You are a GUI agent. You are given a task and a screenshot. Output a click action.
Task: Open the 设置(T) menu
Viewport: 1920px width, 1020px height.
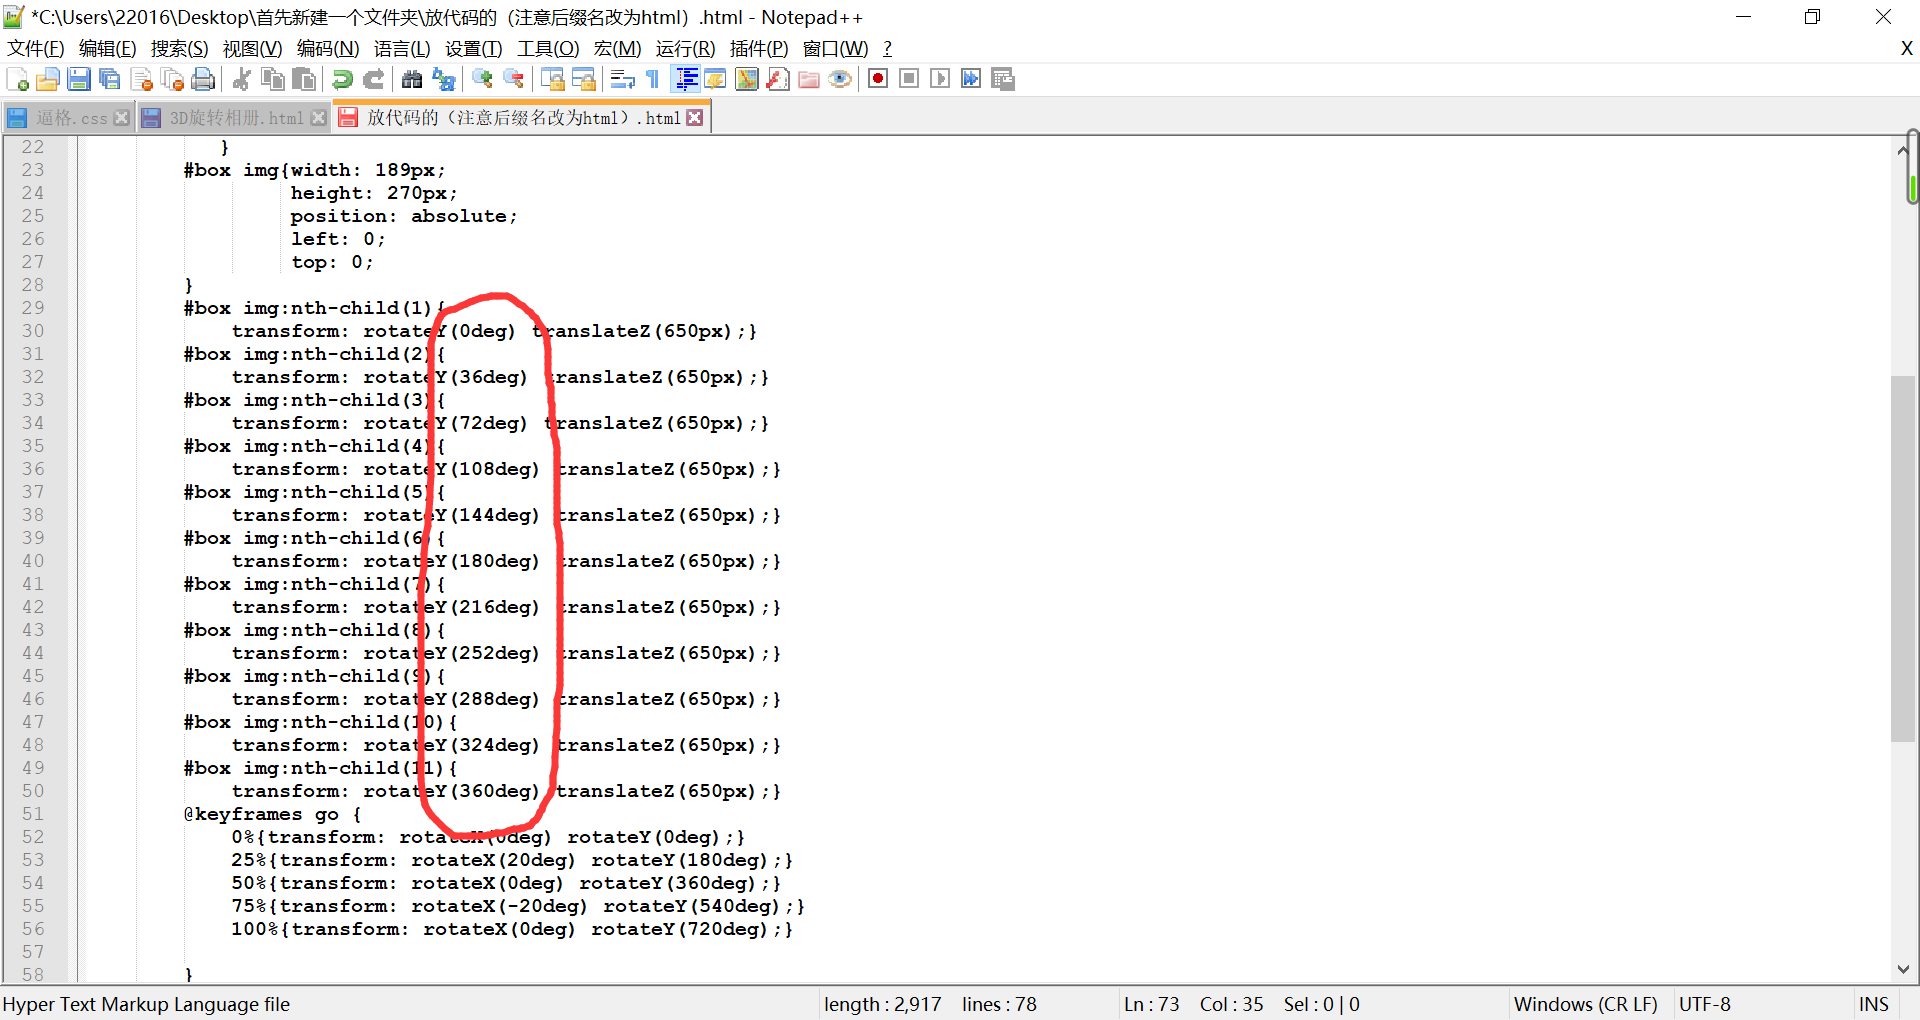click(x=474, y=48)
